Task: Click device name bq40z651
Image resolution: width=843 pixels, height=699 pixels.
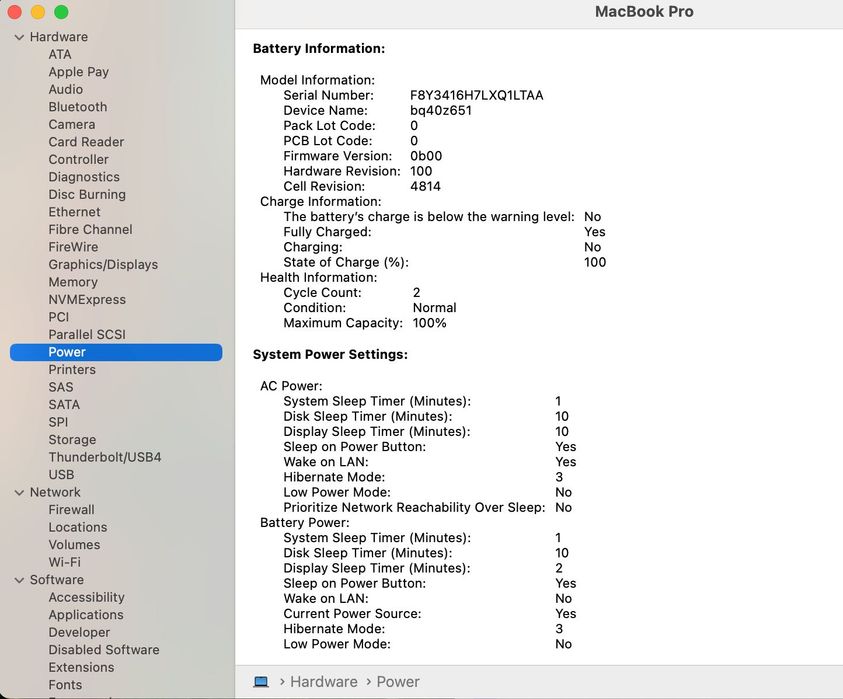Action: point(441,111)
